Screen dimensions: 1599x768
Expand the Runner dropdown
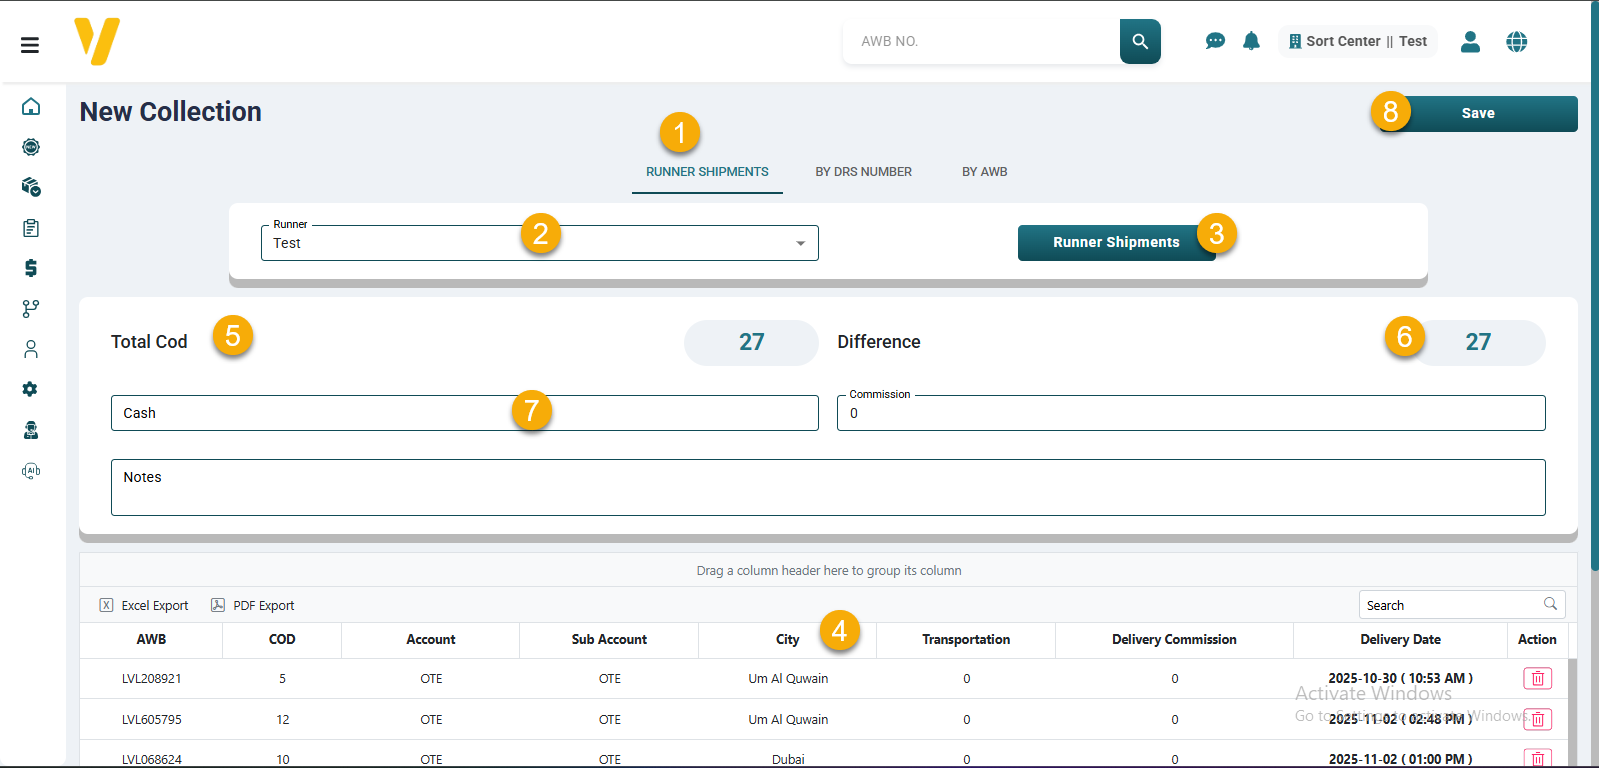(800, 243)
